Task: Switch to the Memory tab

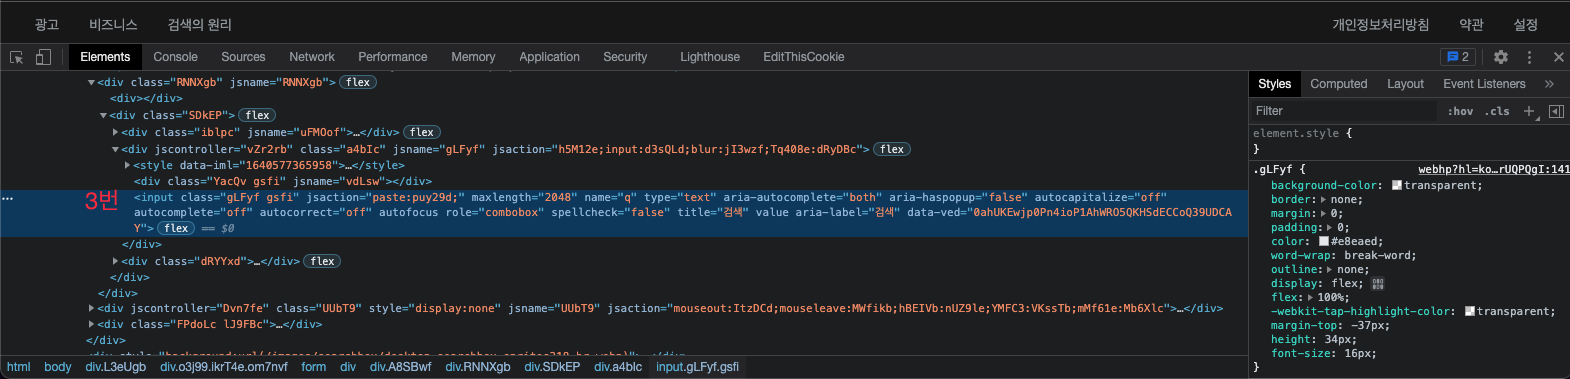Action: [473, 57]
